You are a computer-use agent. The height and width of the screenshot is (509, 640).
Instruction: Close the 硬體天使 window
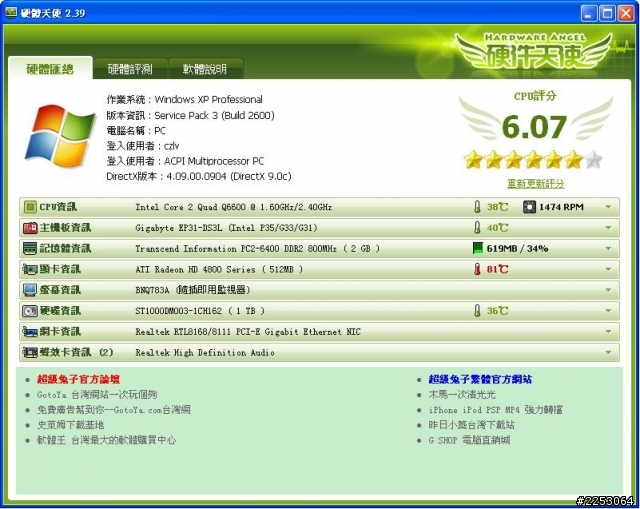626,13
